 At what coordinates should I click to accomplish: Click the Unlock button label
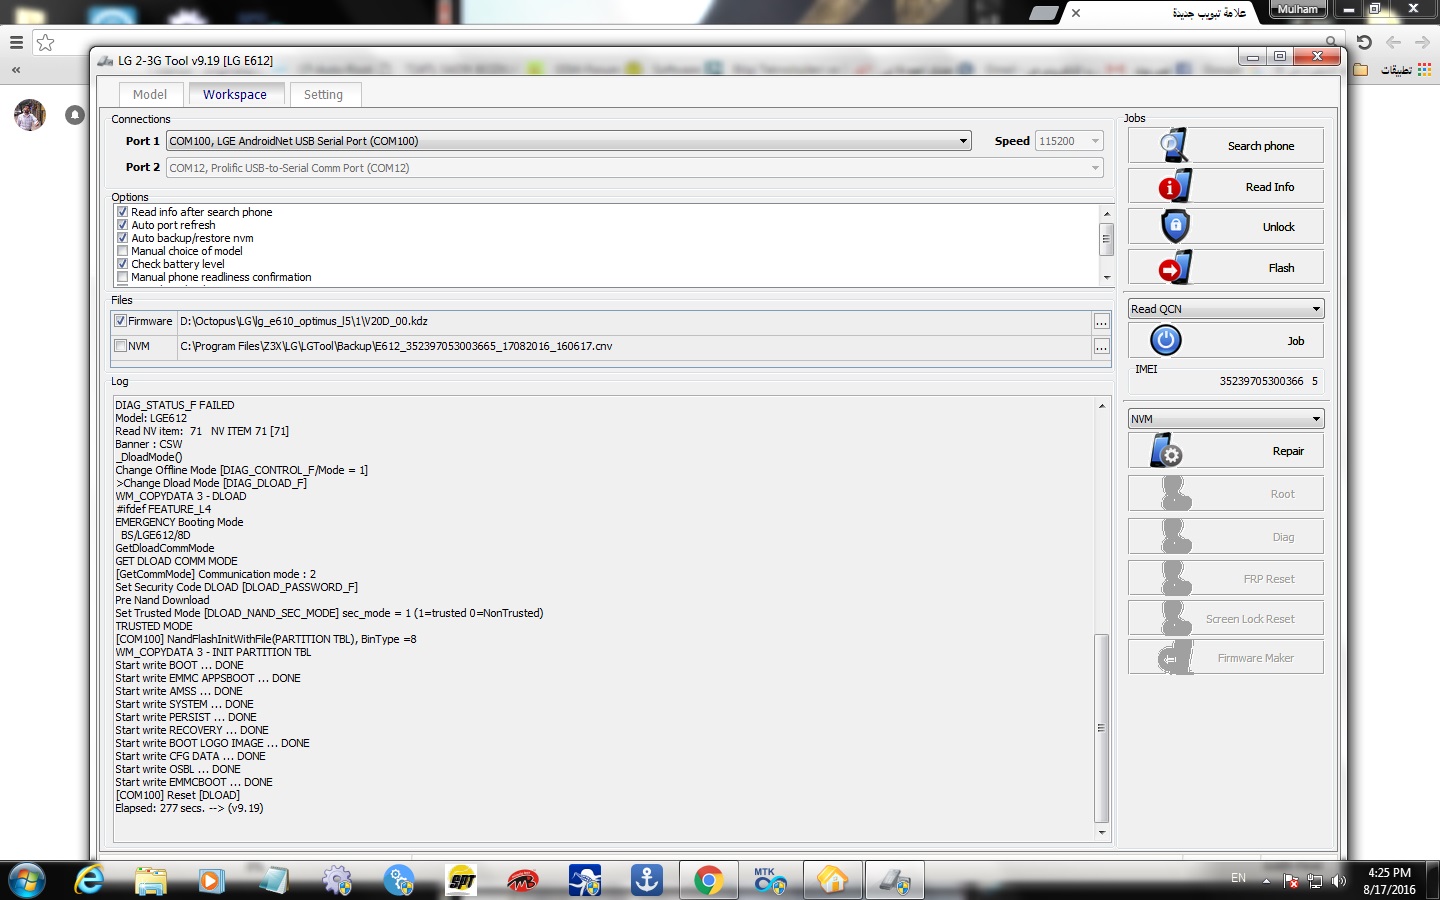(x=1278, y=227)
